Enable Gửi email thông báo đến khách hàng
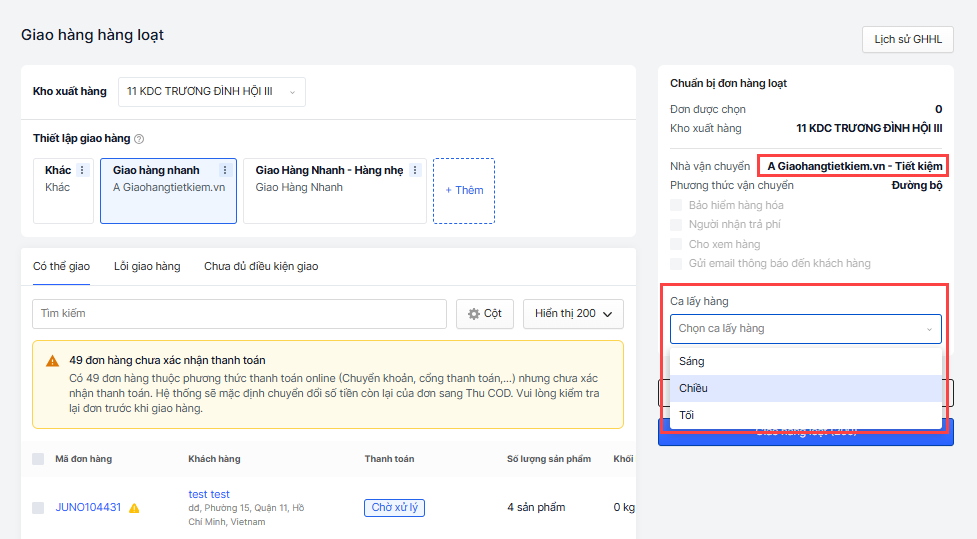Image resolution: width=977 pixels, height=539 pixels. (x=676, y=264)
